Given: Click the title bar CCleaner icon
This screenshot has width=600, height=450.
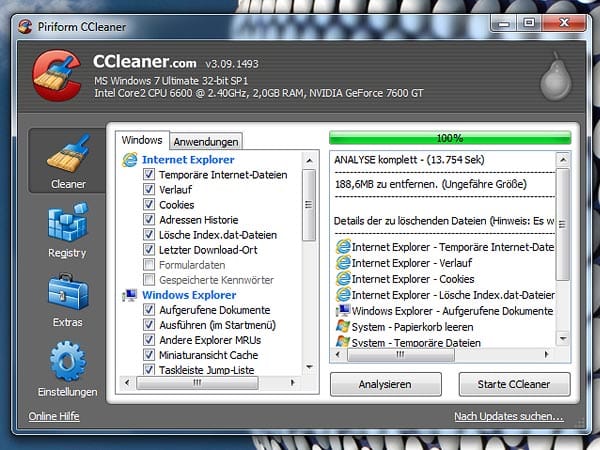Looking at the screenshot, I should [x=25, y=27].
